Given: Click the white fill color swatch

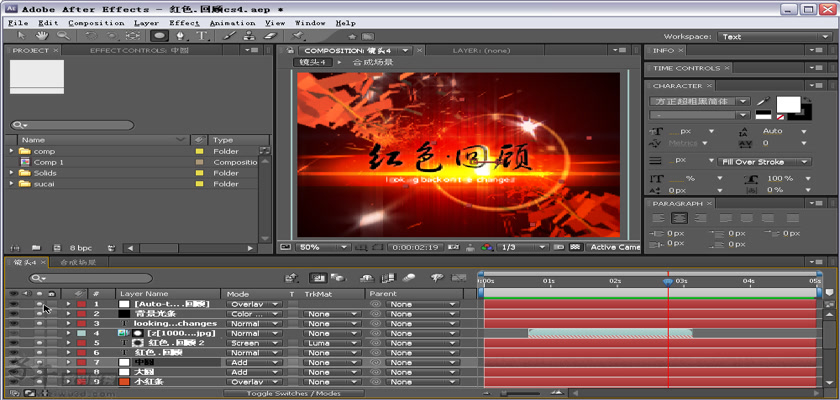Looking at the screenshot, I should click(788, 104).
